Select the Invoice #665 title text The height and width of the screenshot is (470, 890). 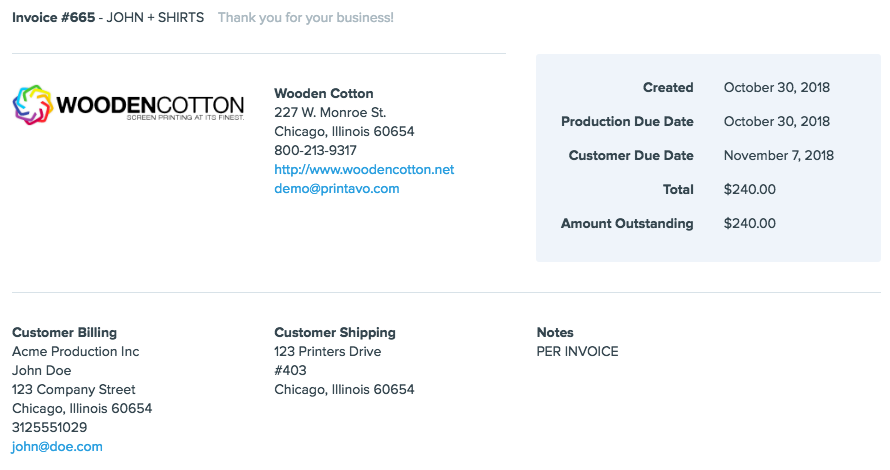(53, 18)
